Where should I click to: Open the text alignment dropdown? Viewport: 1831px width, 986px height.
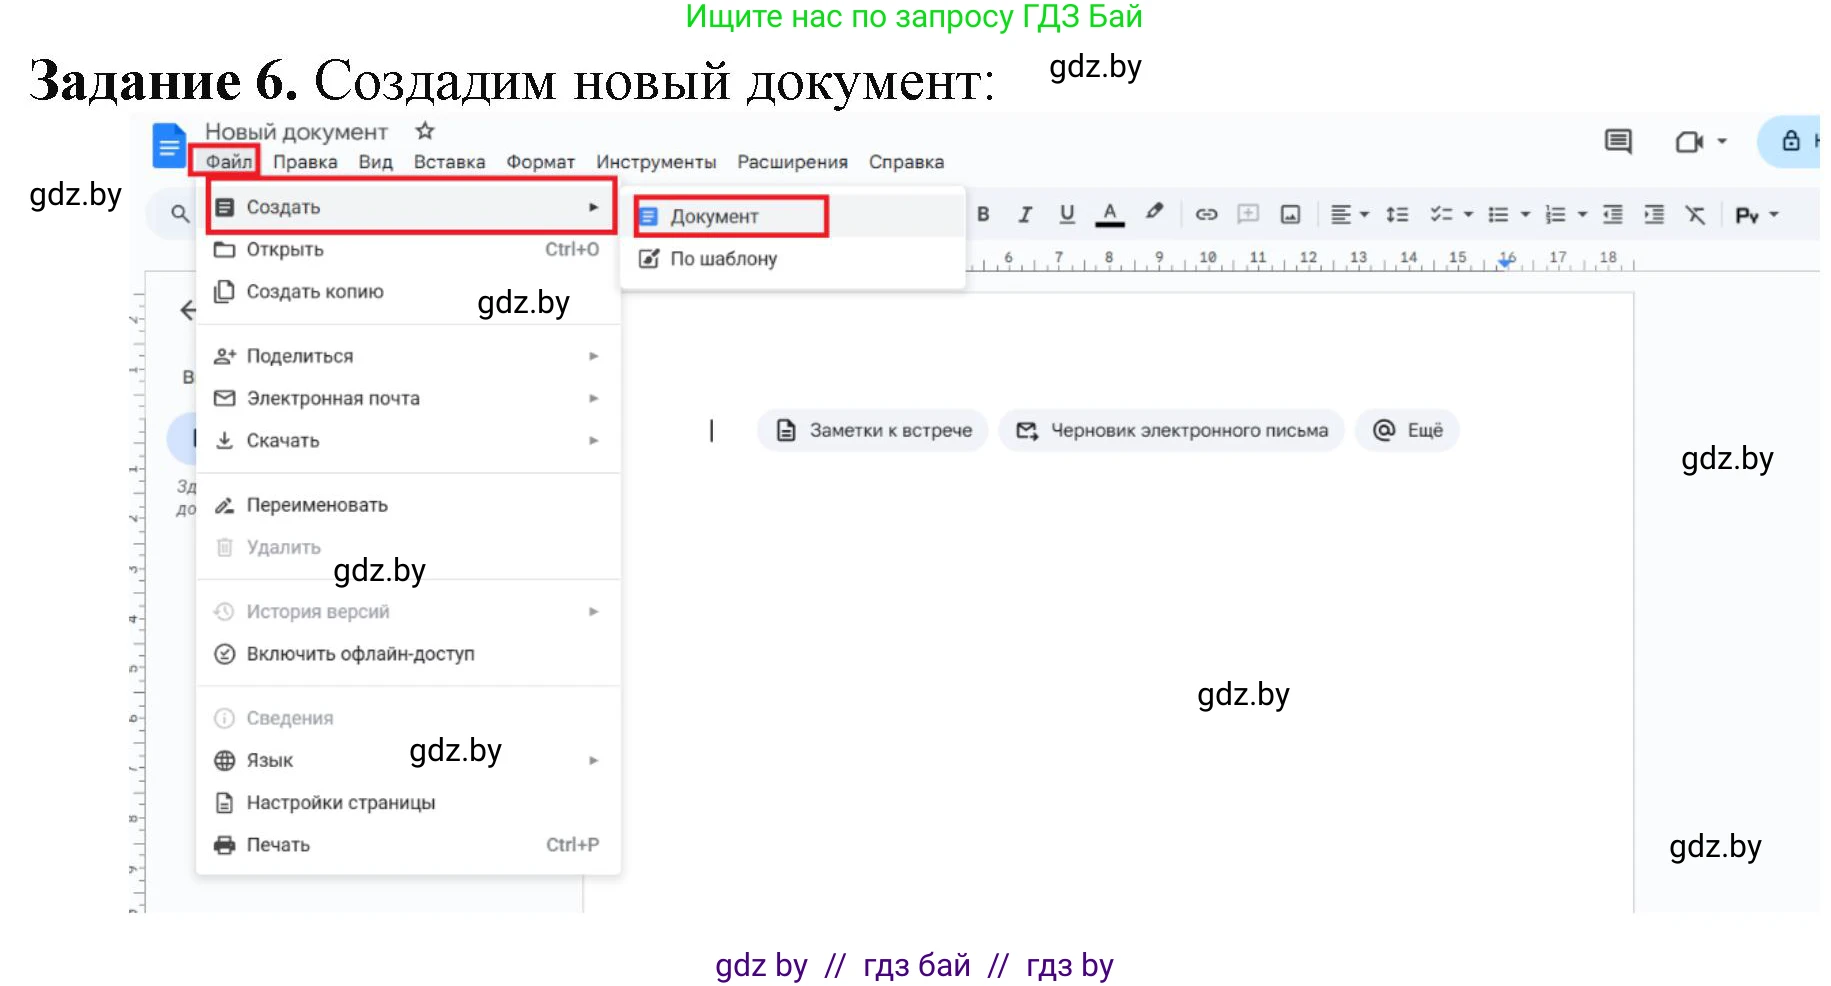point(1349,215)
